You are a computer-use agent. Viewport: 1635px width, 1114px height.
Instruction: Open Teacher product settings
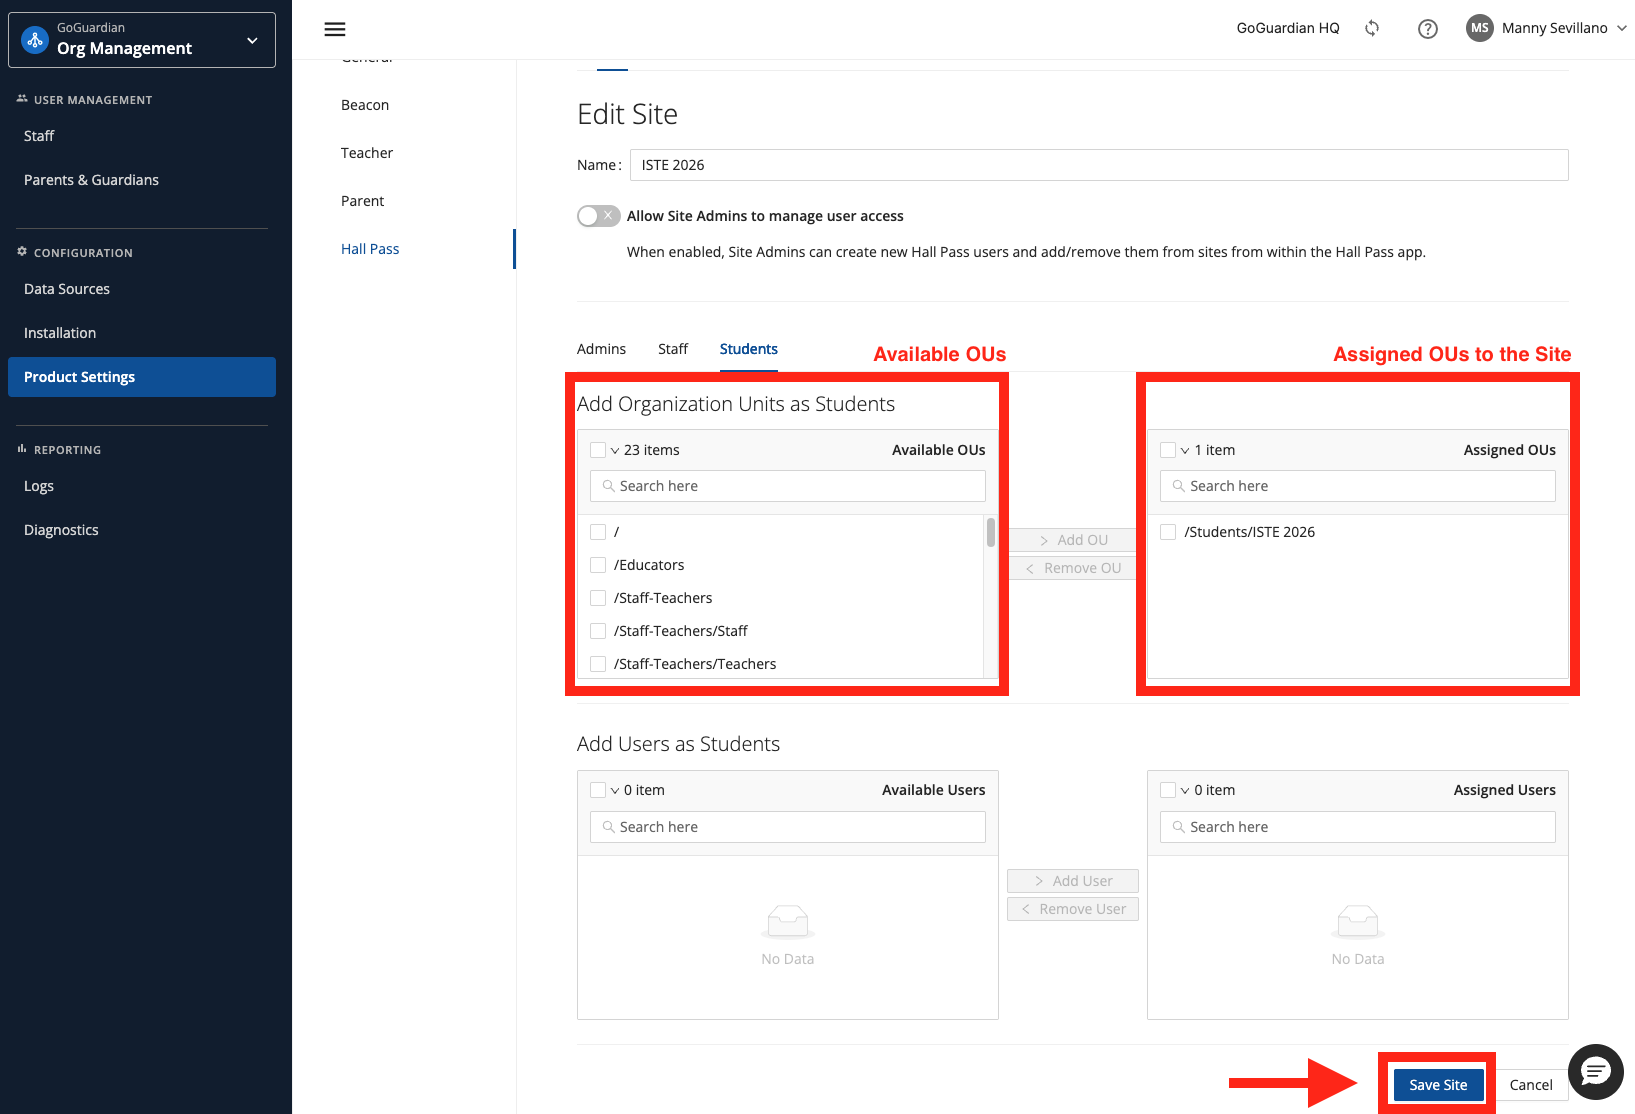pyautogui.click(x=367, y=153)
